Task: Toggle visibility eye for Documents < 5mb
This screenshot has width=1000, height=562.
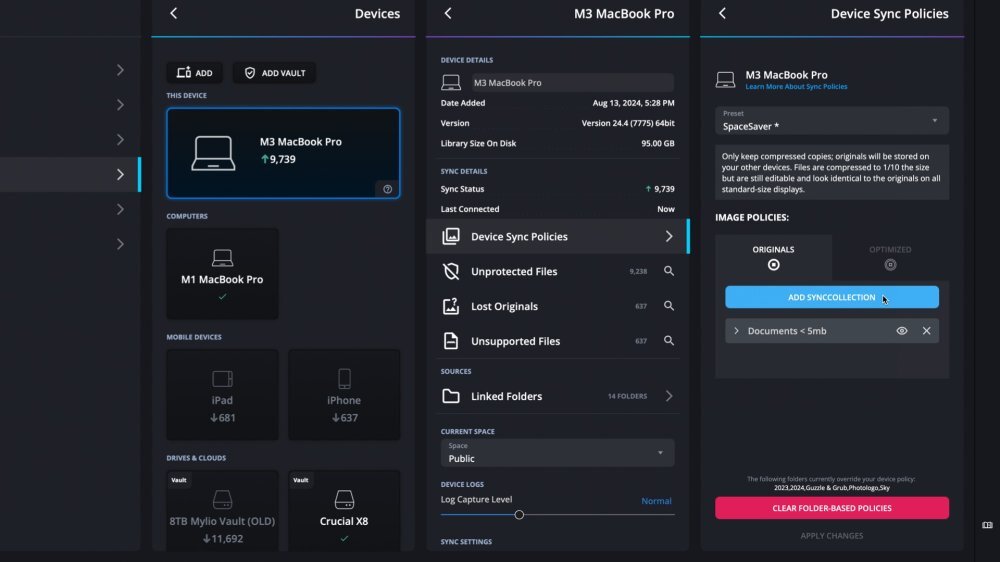Action: point(902,331)
